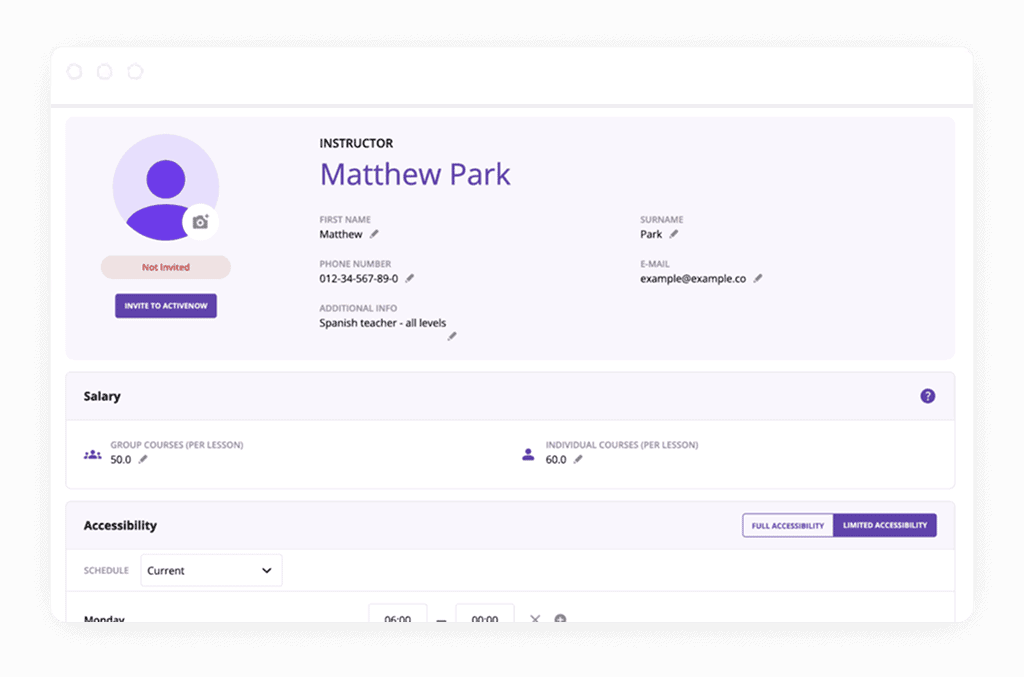Image resolution: width=1024 pixels, height=677 pixels.
Task: Click the Not Invited status badge
Action: [x=166, y=267]
